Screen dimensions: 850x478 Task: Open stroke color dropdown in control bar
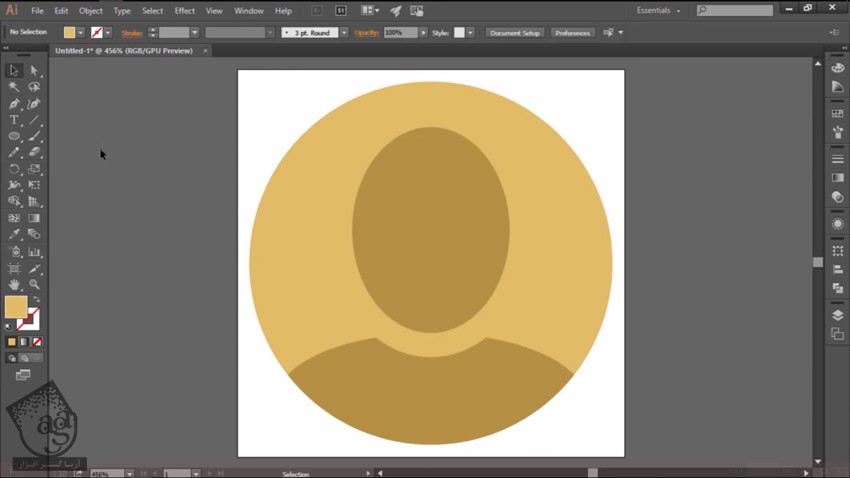click(x=108, y=33)
